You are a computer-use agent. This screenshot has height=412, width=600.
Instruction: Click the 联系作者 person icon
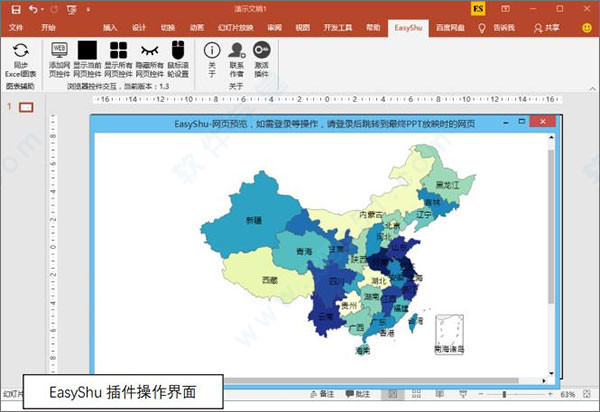(236, 50)
